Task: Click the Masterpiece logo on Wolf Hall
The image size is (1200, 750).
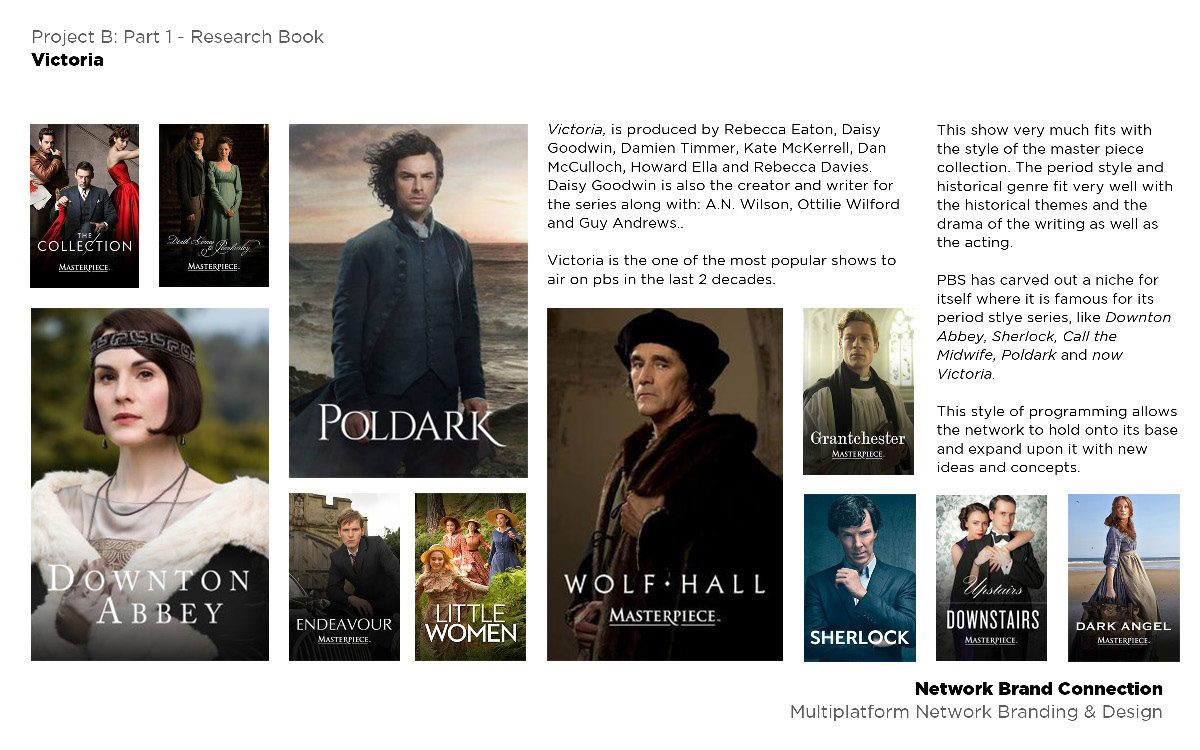Action: pos(665,615)
